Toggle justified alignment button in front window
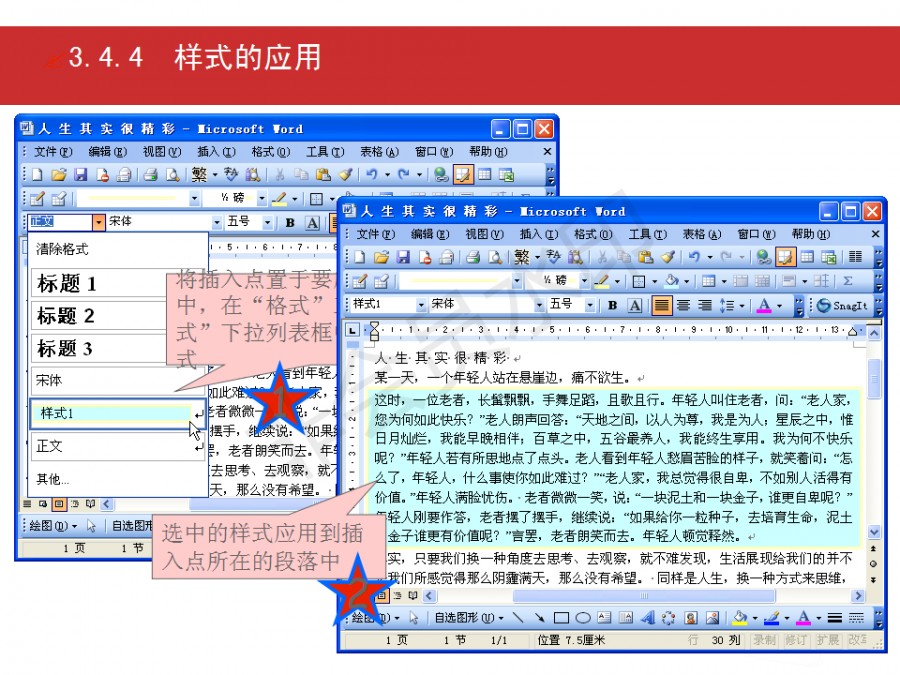 click(661, 305)
